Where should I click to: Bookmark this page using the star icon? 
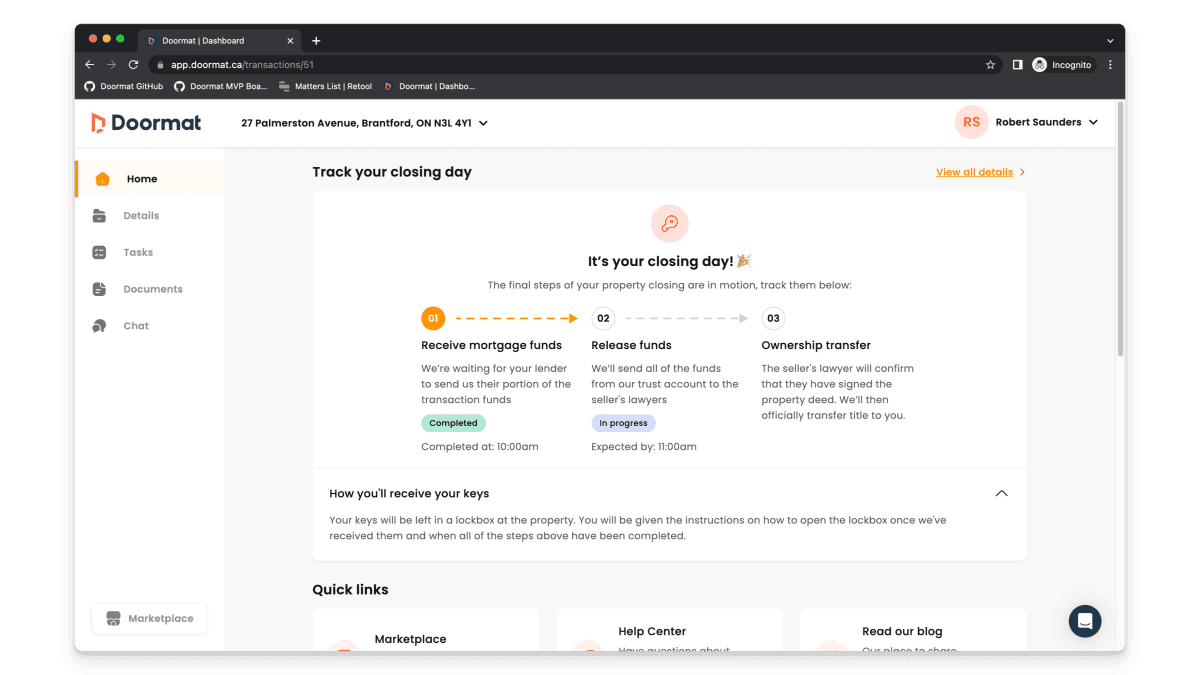pyautogui.click(x=990, y=65)
